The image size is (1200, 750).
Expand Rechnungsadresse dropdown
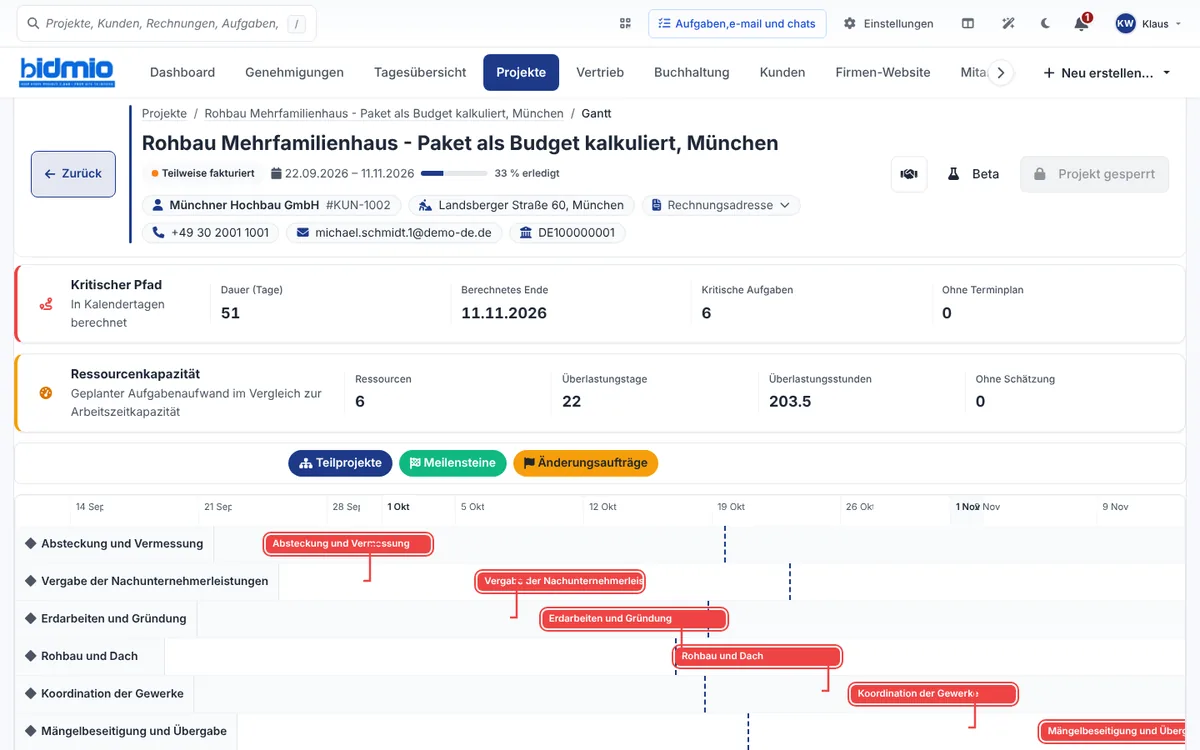tap(720, 205)
